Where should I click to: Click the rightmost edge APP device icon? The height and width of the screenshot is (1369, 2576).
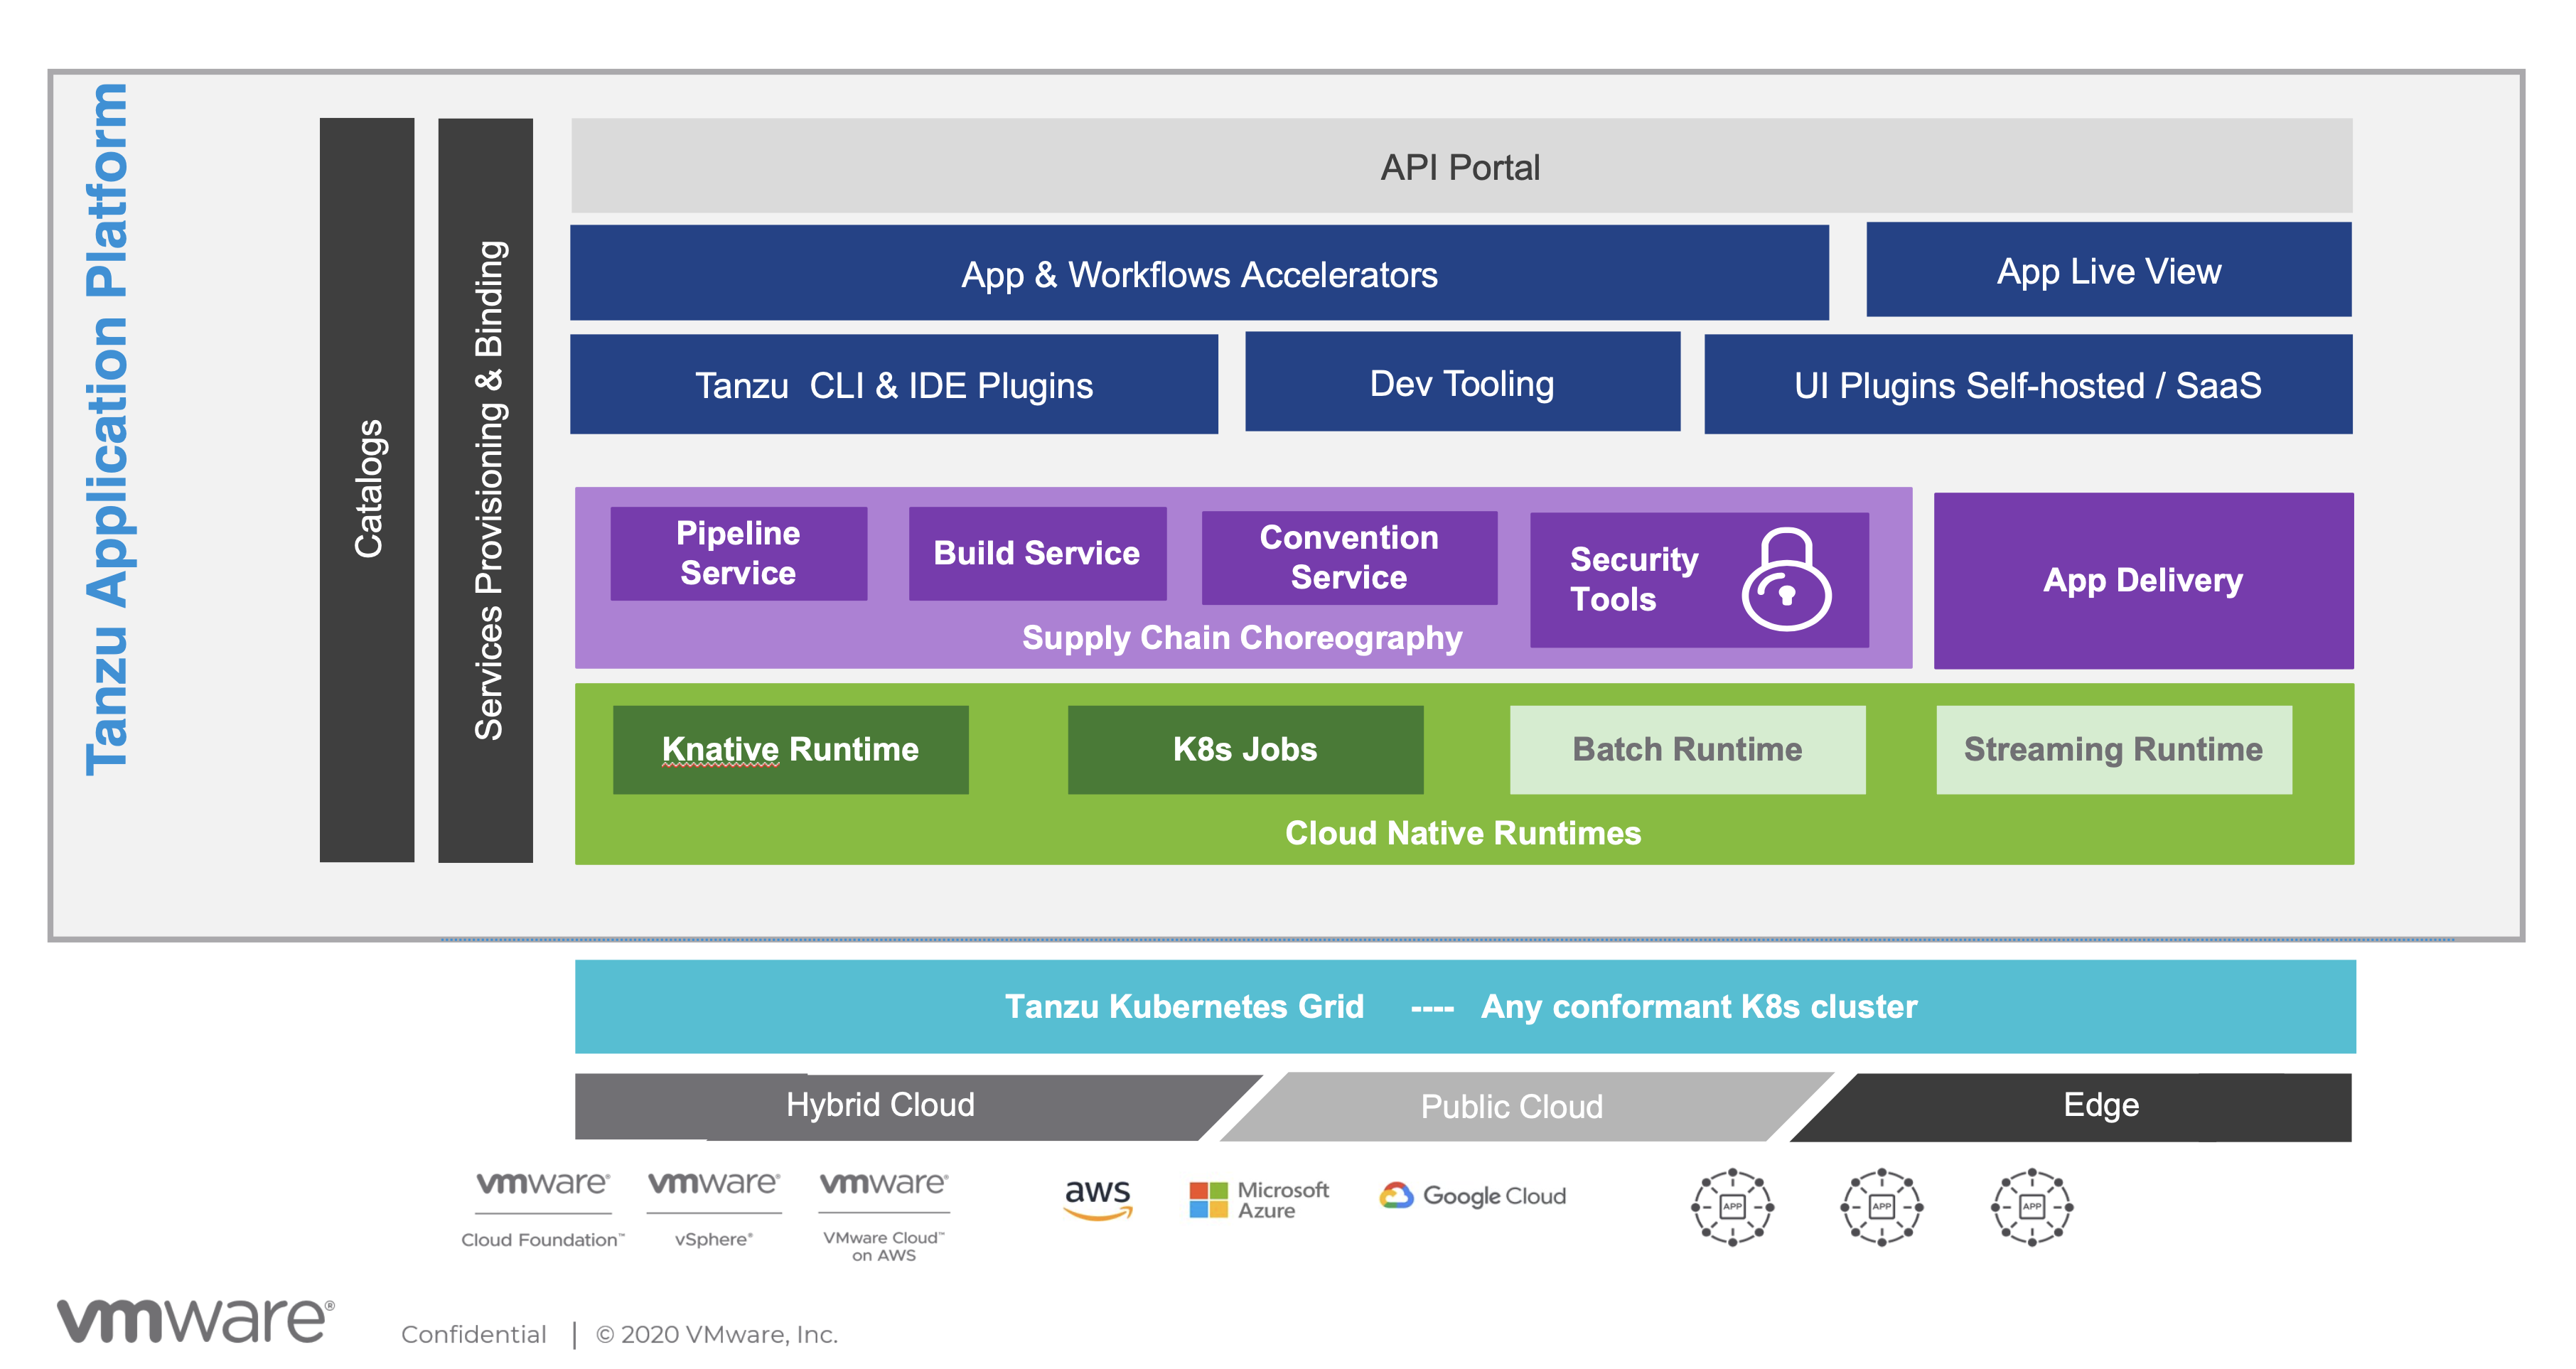click(x=2030, y=1206)
